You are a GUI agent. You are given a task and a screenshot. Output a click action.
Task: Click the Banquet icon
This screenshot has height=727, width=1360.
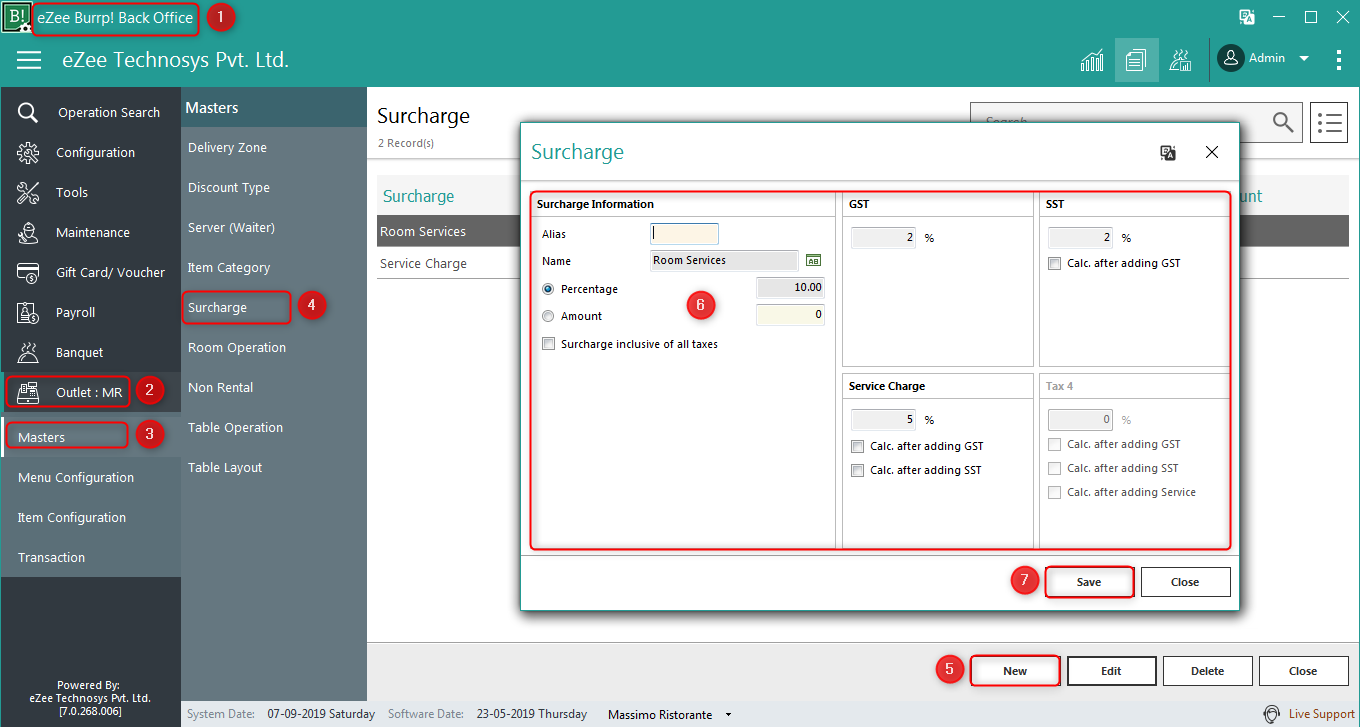(28, 353)
